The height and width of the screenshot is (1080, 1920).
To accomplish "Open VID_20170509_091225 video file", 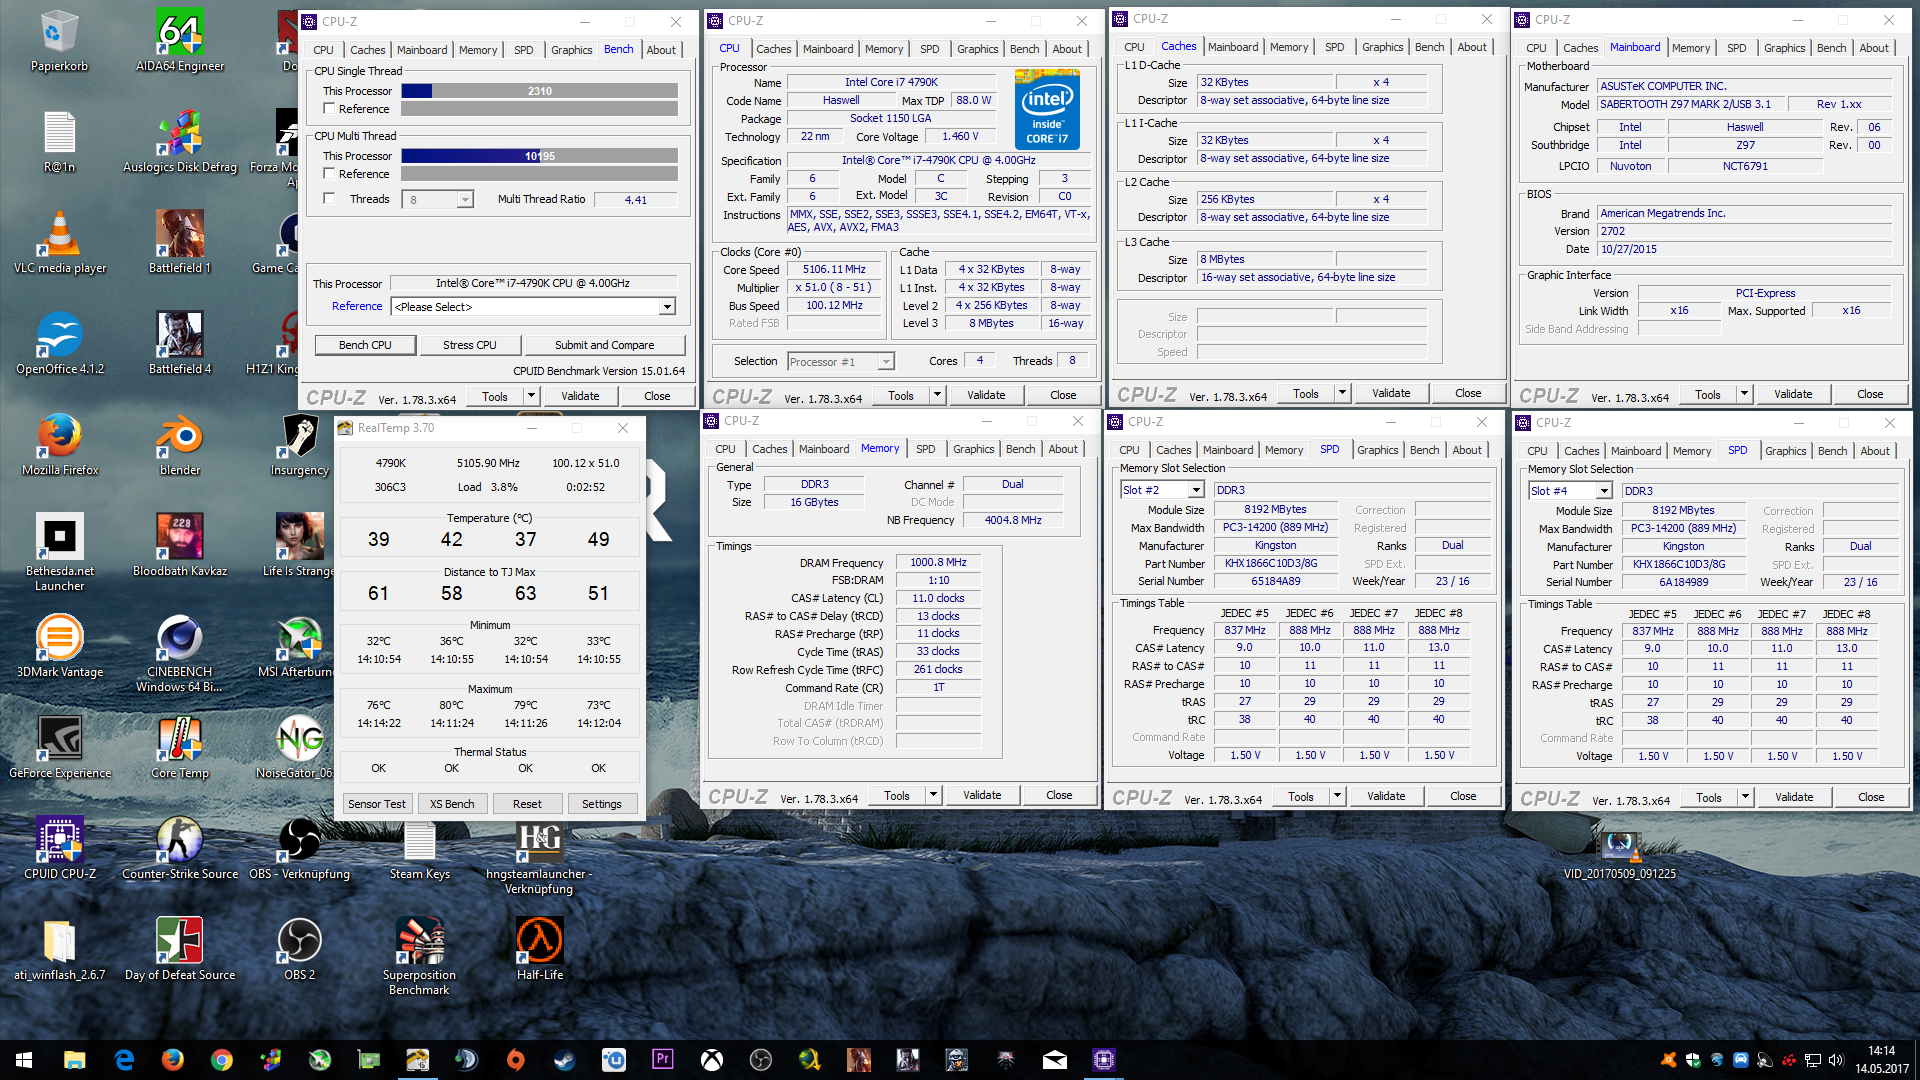I will pos(1620,855).
